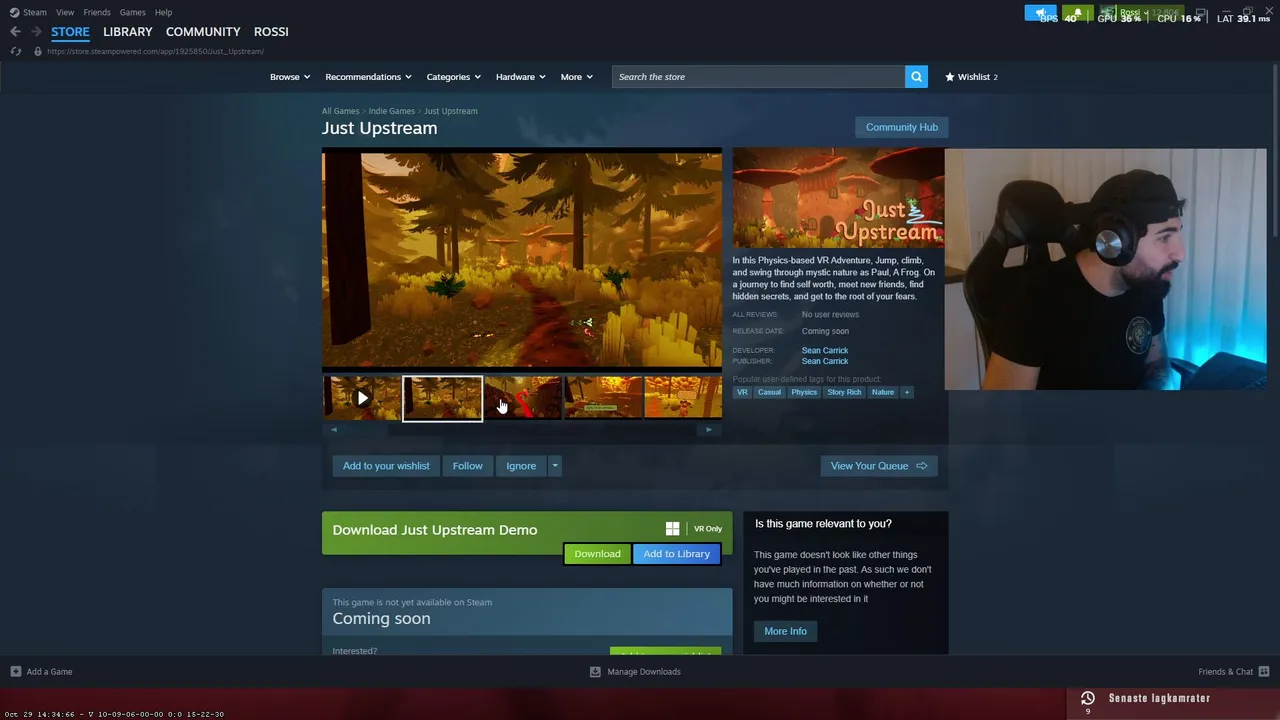The height and width of the screenshot is (720, 1280).
Task: Click Community Hub button
Action: click(x=902, y=127)
